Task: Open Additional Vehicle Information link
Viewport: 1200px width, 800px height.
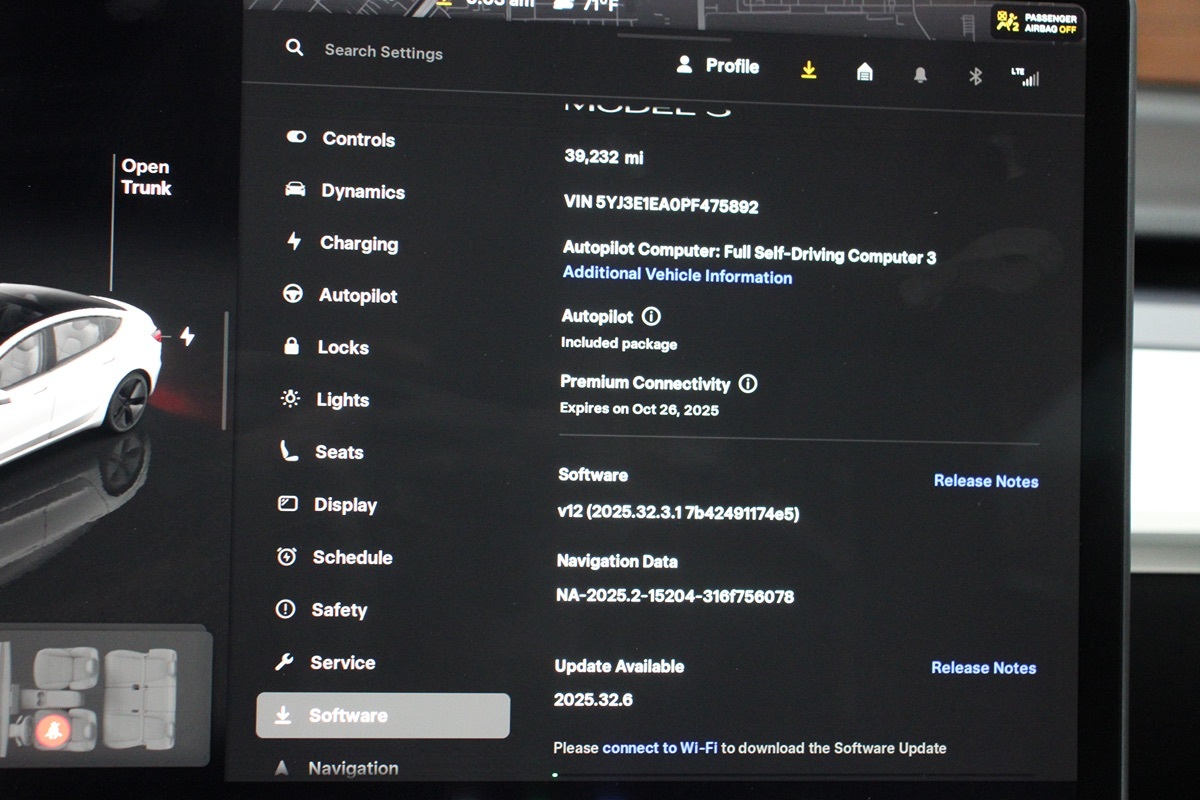Action: coord(677,276)
